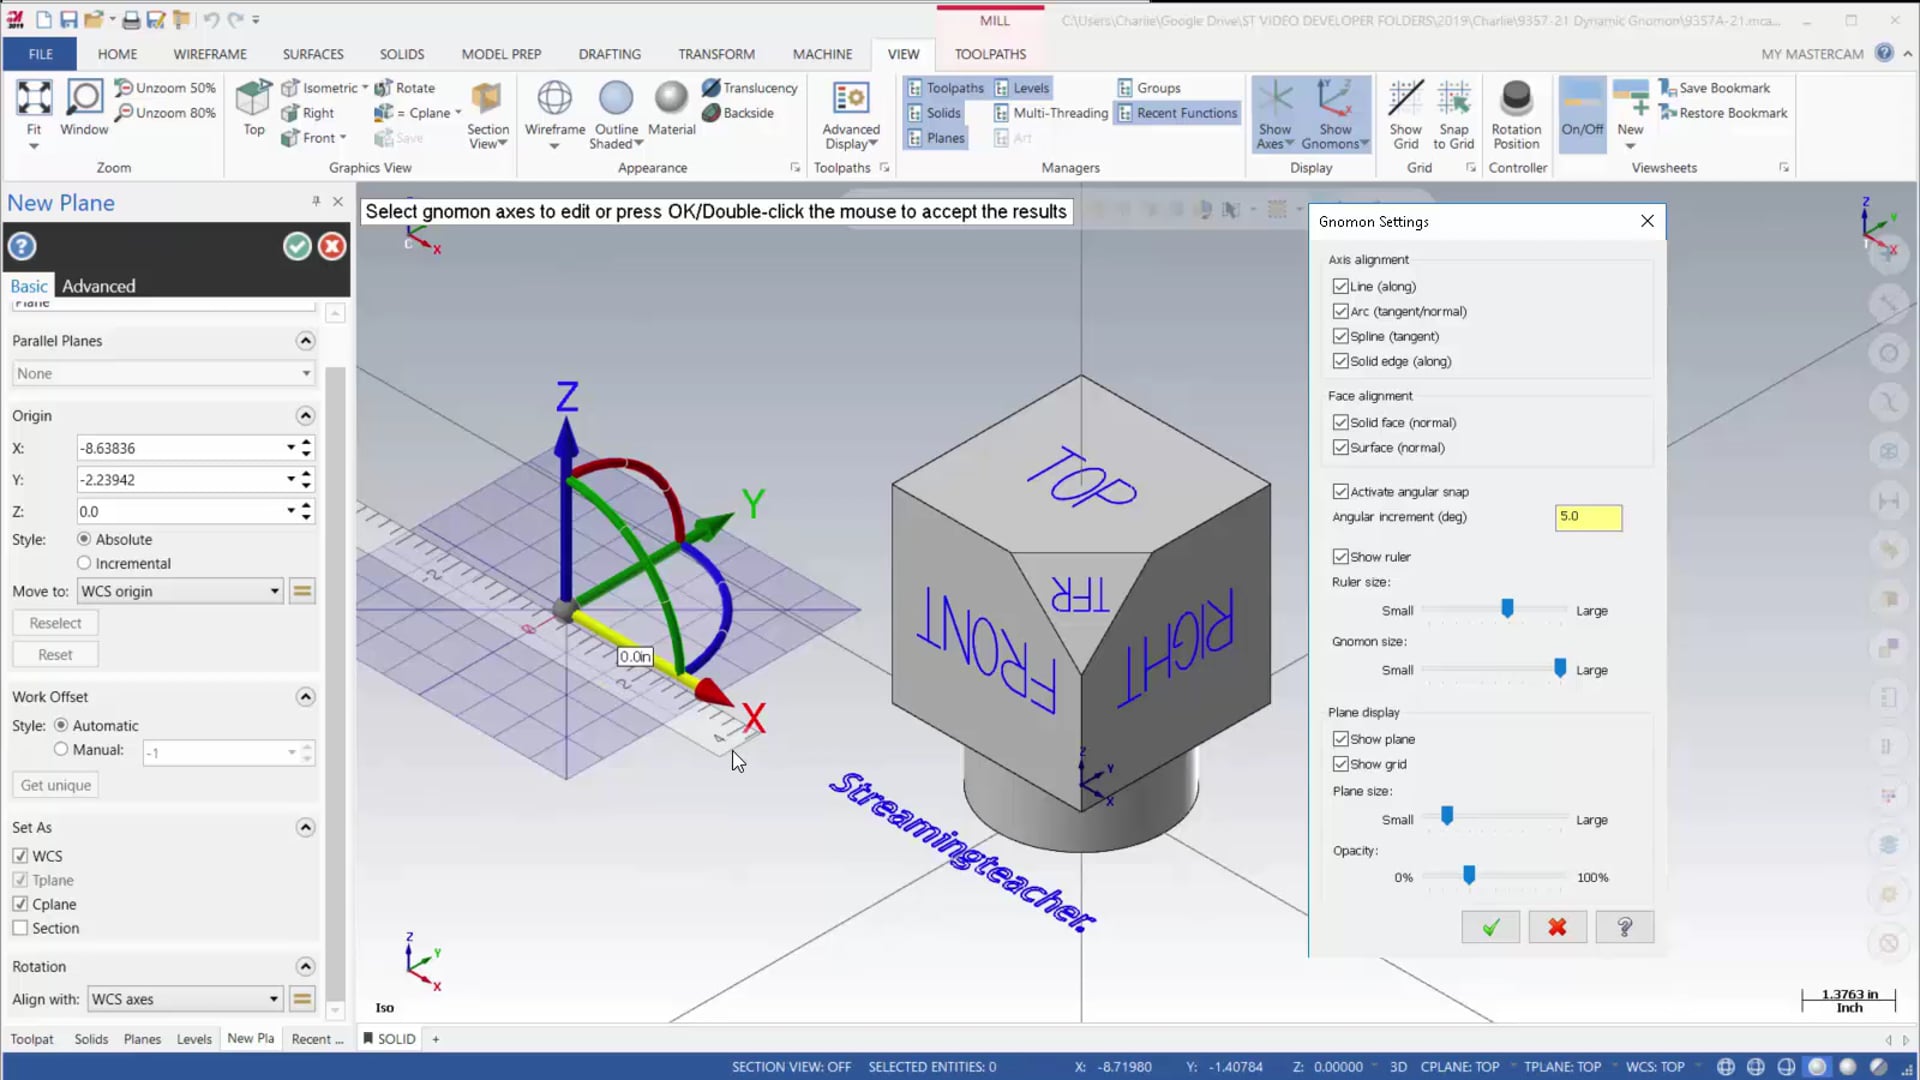Click the Angular increment input field
This screenshot has width=1920, height=1080.
tap(1586, 516)
